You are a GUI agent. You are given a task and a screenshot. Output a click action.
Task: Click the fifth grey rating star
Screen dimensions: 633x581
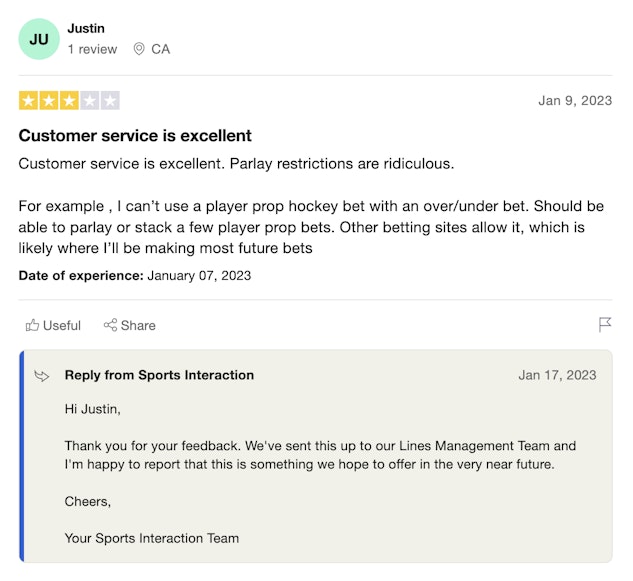point(110,101)
